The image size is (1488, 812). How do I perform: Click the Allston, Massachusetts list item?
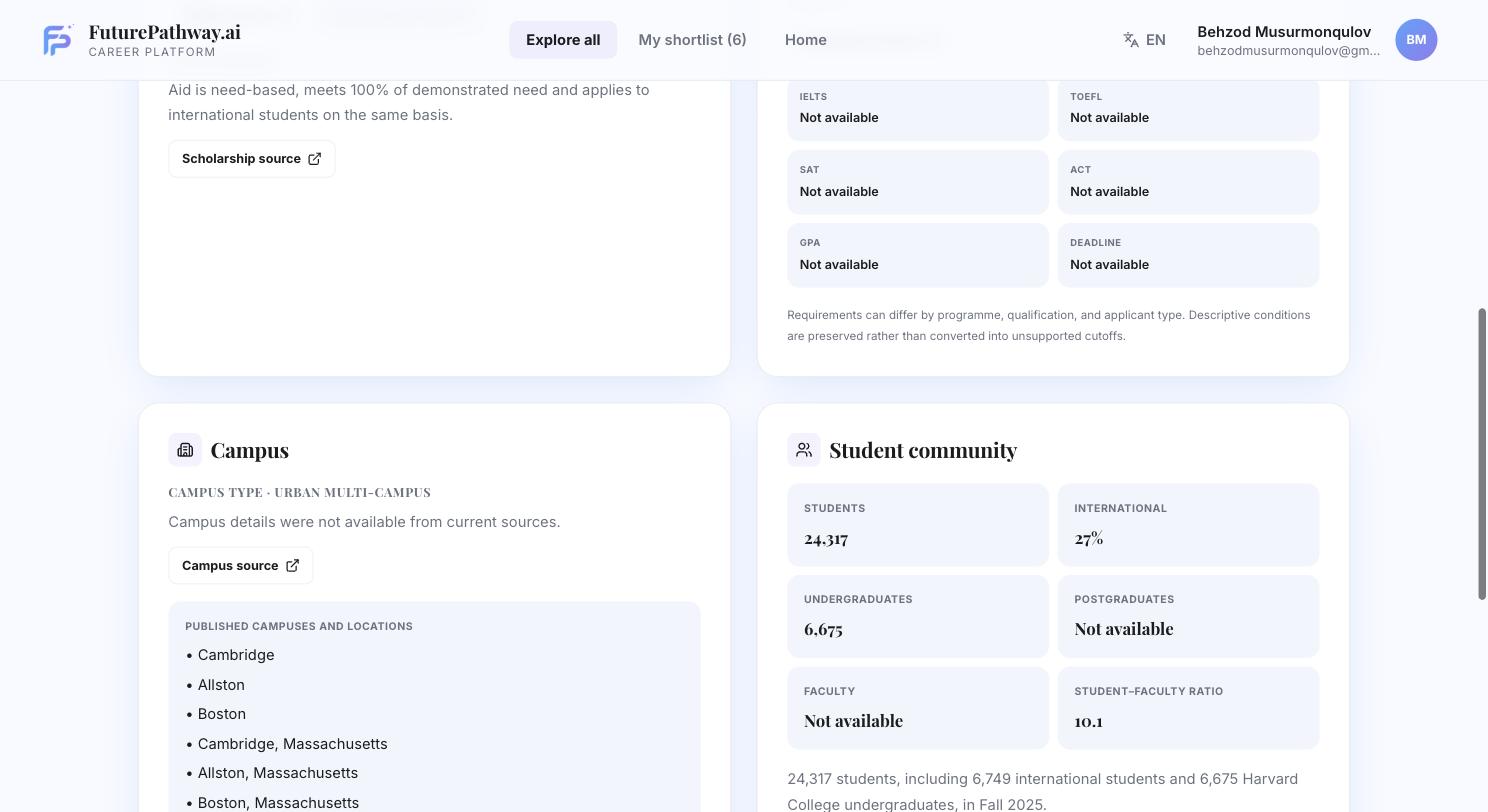tap(272, 773)
